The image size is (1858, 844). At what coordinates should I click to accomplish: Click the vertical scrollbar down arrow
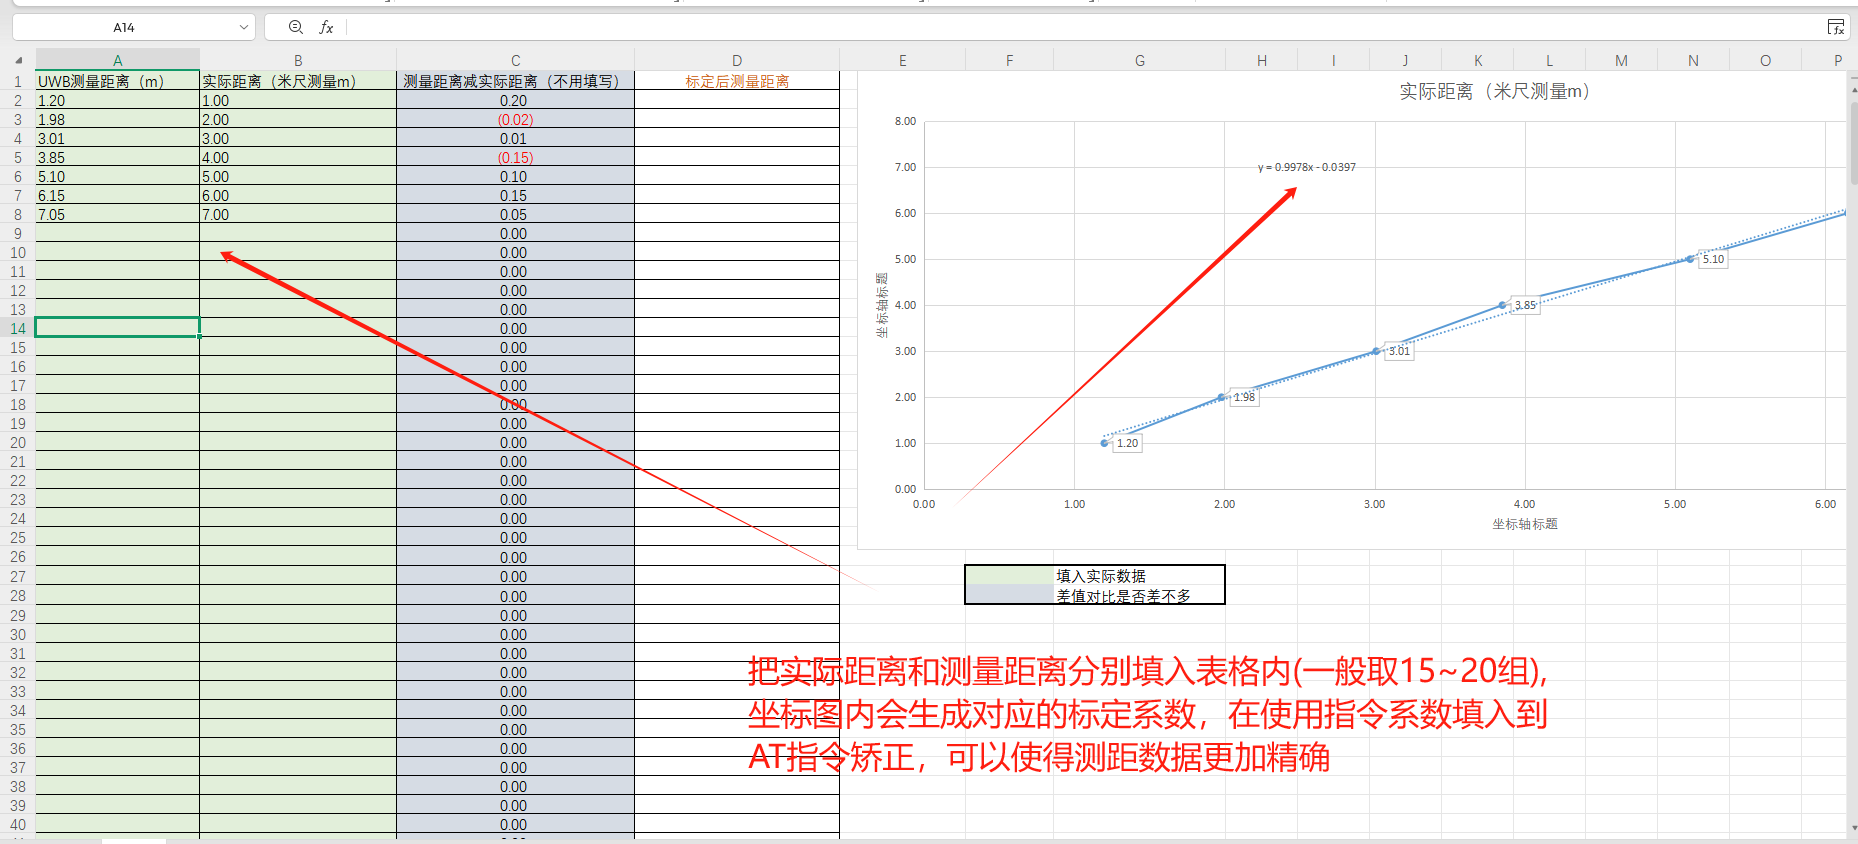tap(1851, 828)
